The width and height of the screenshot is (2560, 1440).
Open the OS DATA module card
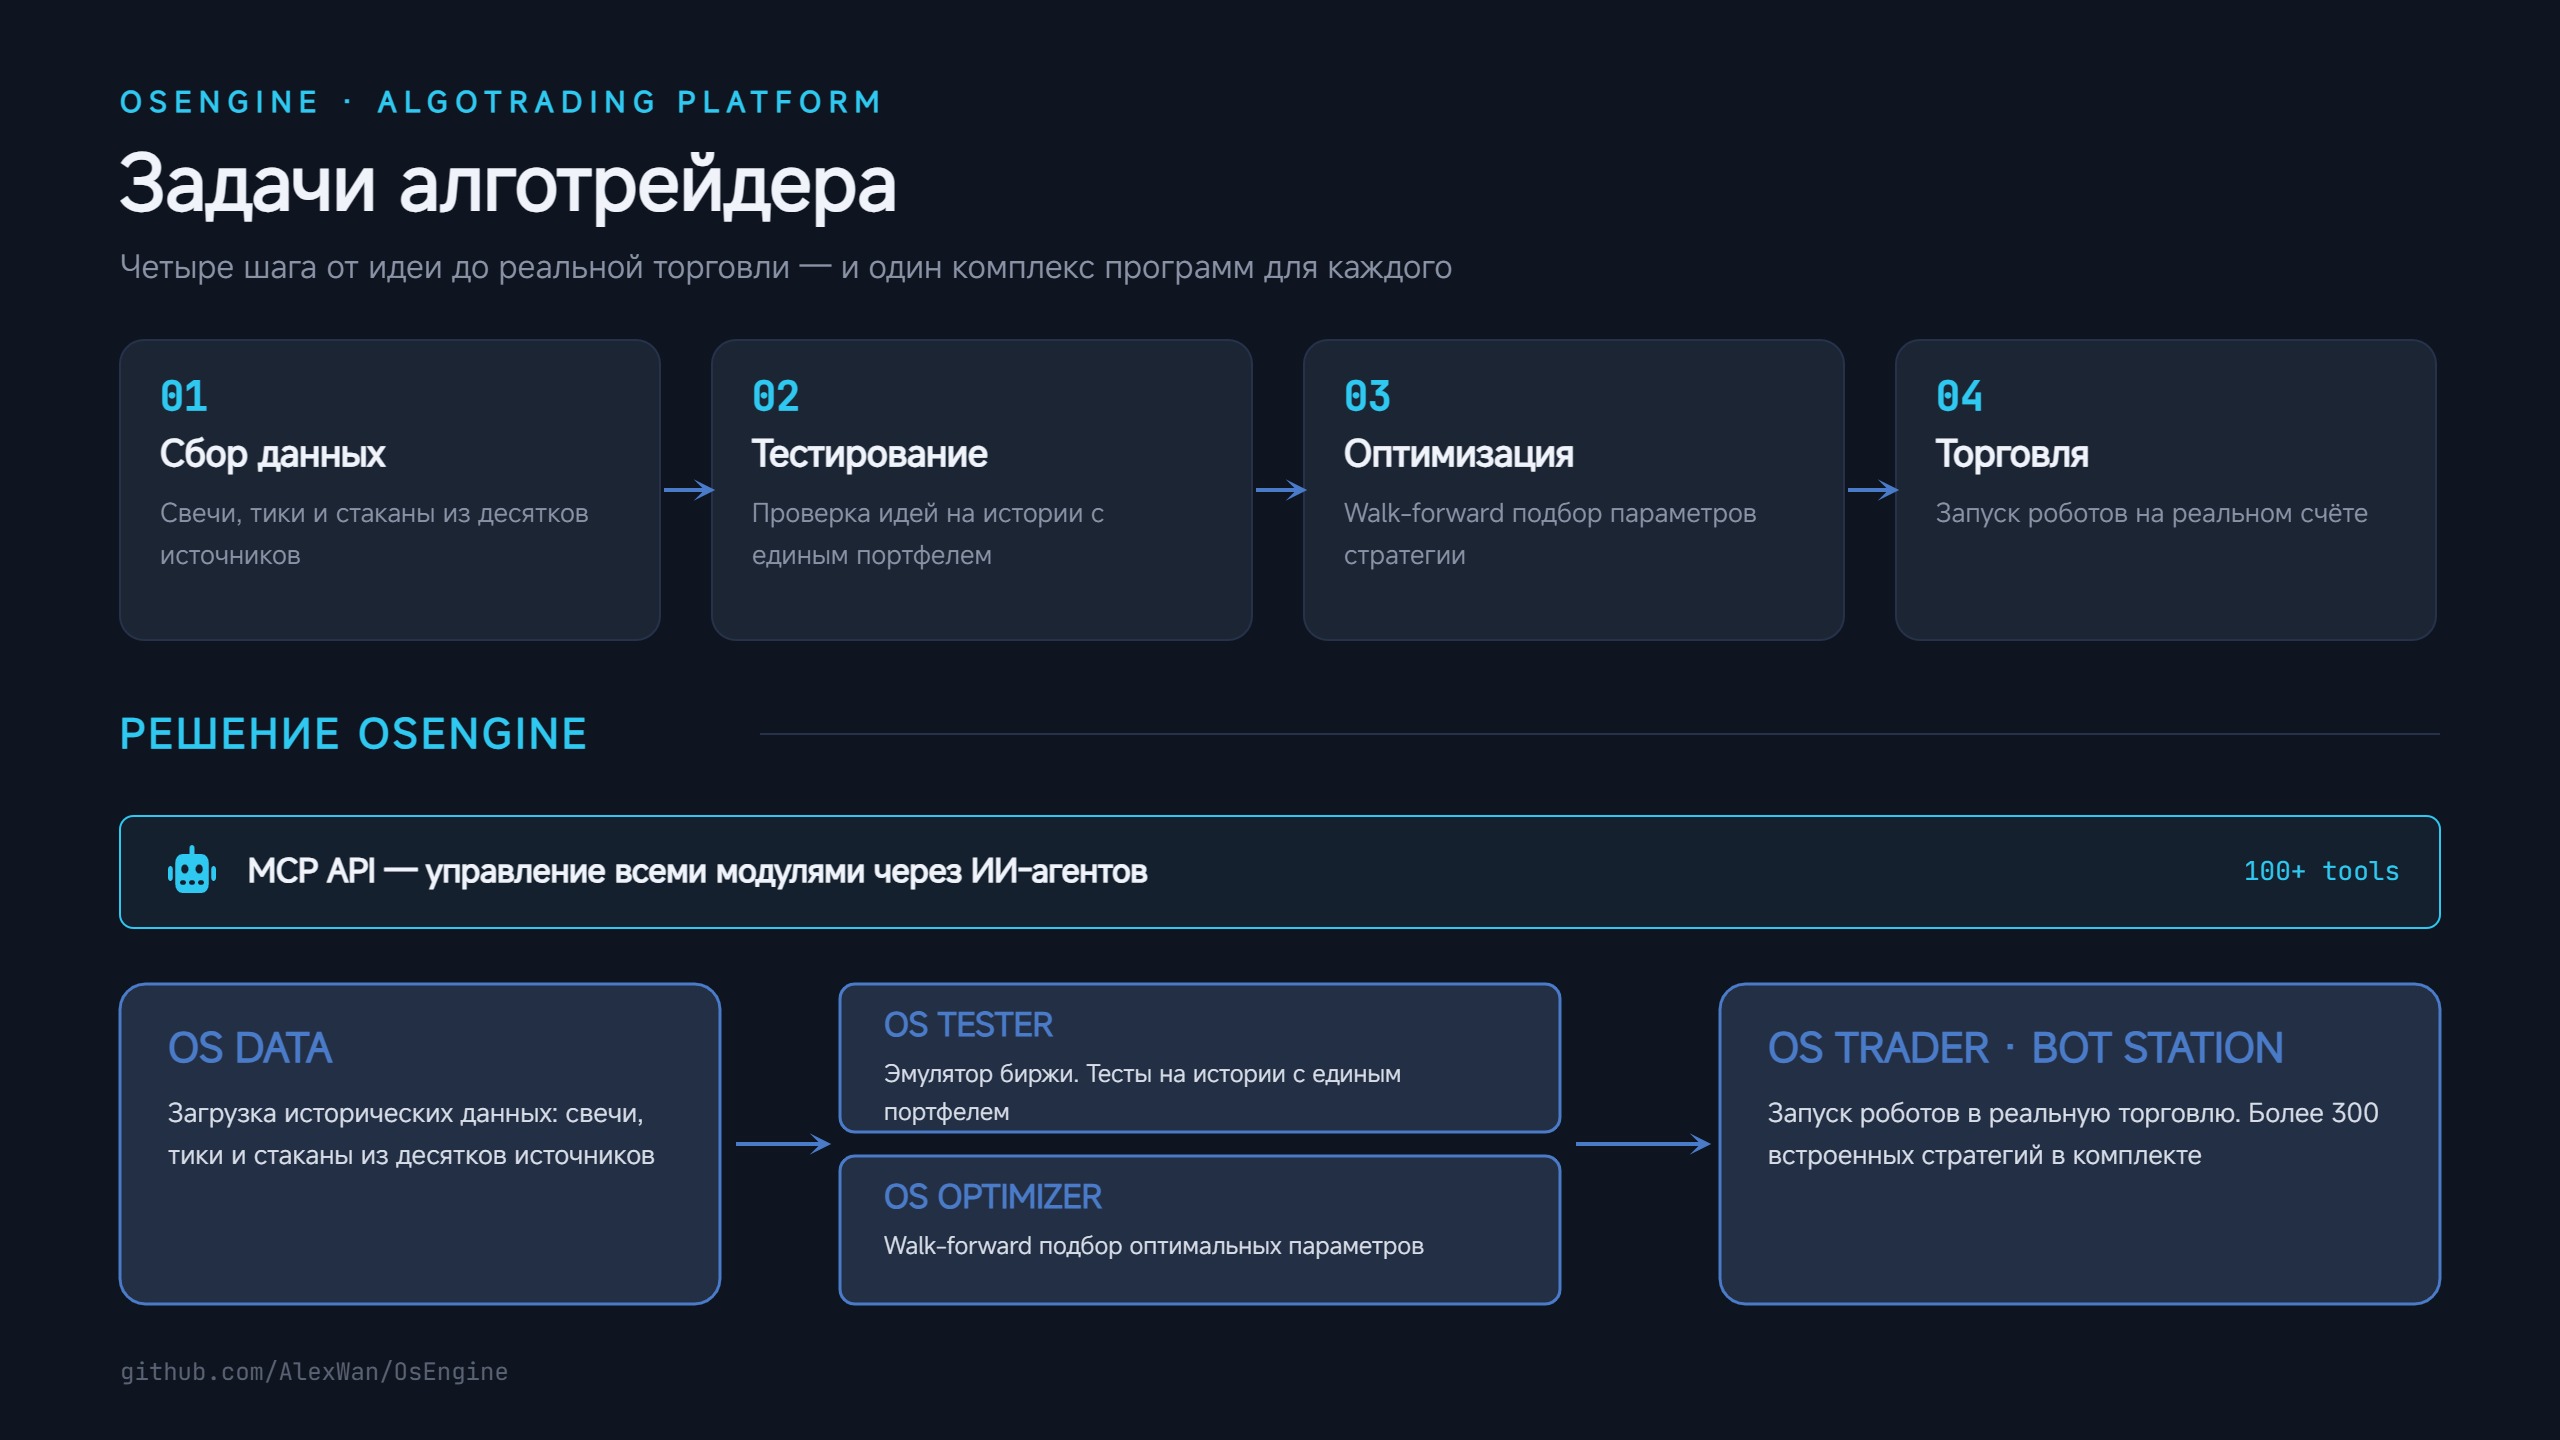tap(420, 1144)
